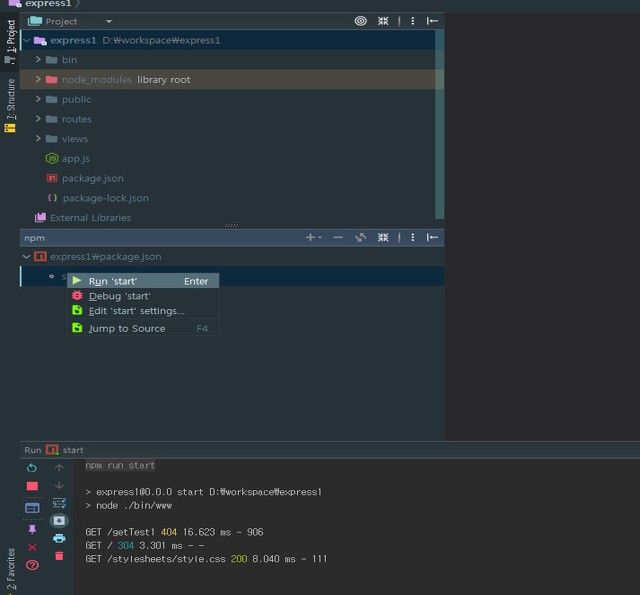Click the up-arrow stack trace icon
The height and width of the screenshot is (595, 640).
pos(59,468)
